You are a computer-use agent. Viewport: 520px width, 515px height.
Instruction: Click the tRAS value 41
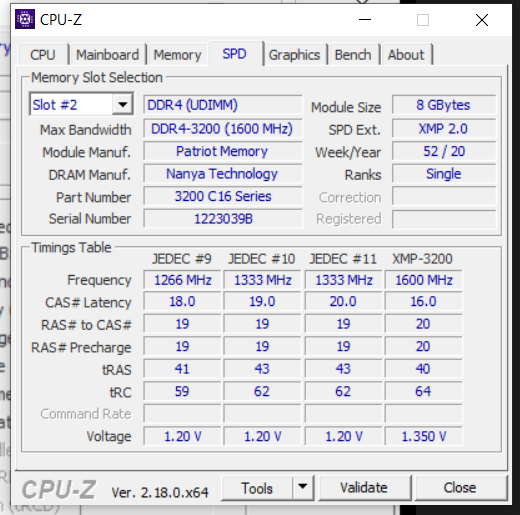182,369
